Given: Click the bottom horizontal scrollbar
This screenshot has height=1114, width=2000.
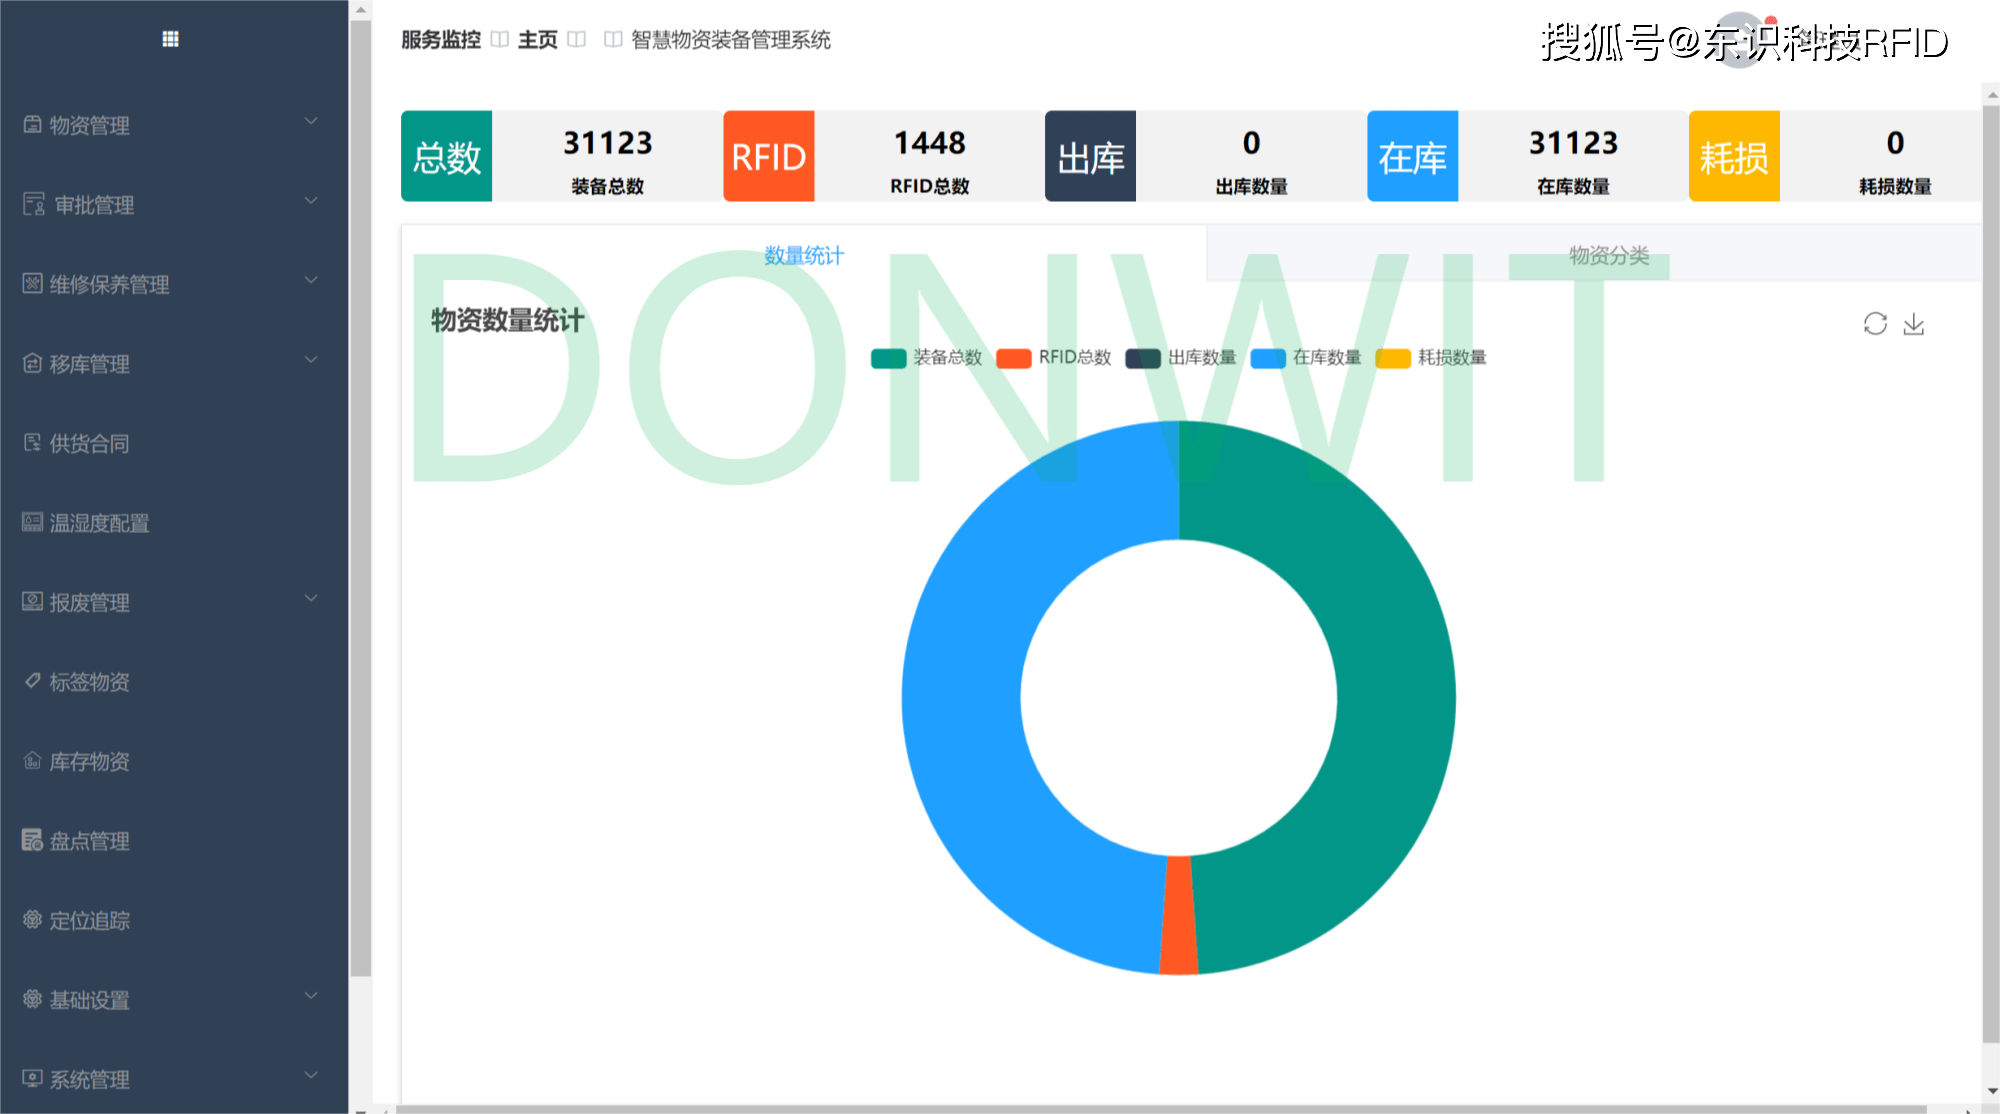Looking at the screenshot, I should [1161, 1109].
